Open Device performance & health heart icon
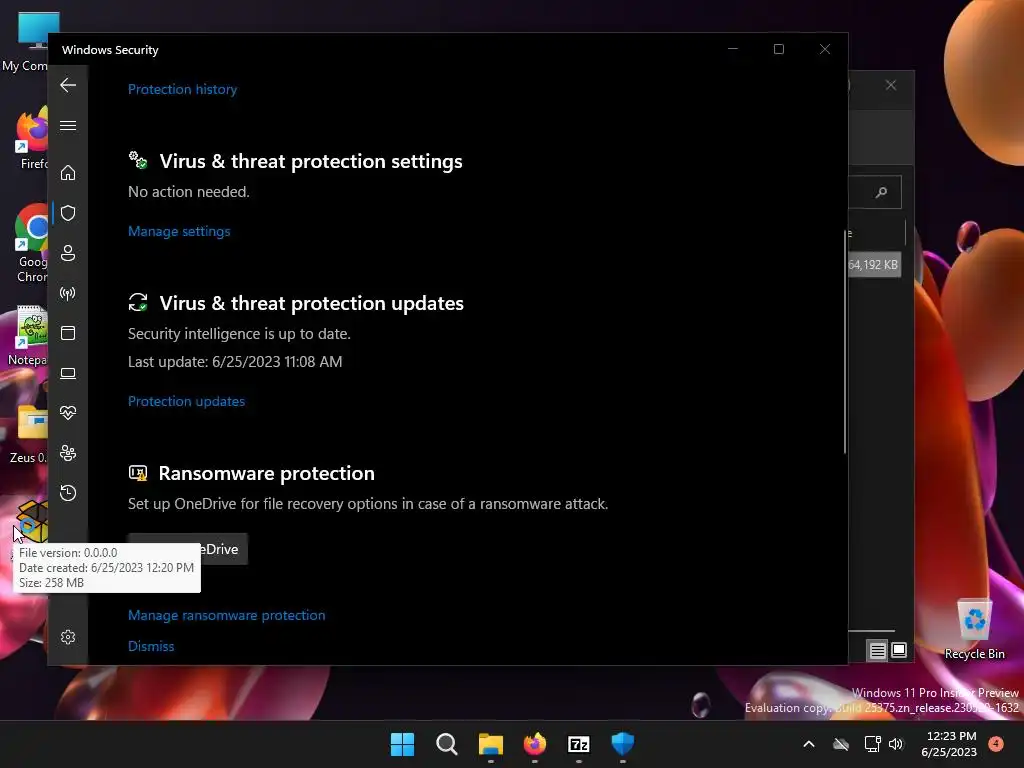The width and height of the screenshot is (1024, 768). coord(68,413)
